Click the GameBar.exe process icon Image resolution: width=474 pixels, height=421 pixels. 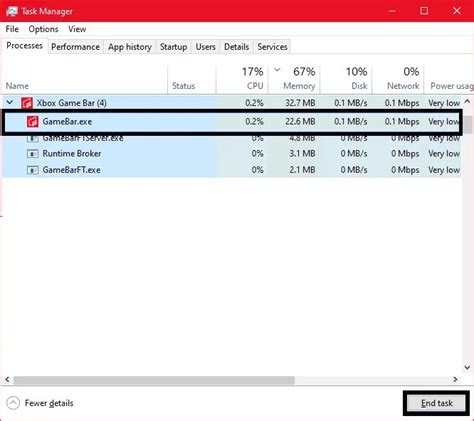[x=32, y=122]
